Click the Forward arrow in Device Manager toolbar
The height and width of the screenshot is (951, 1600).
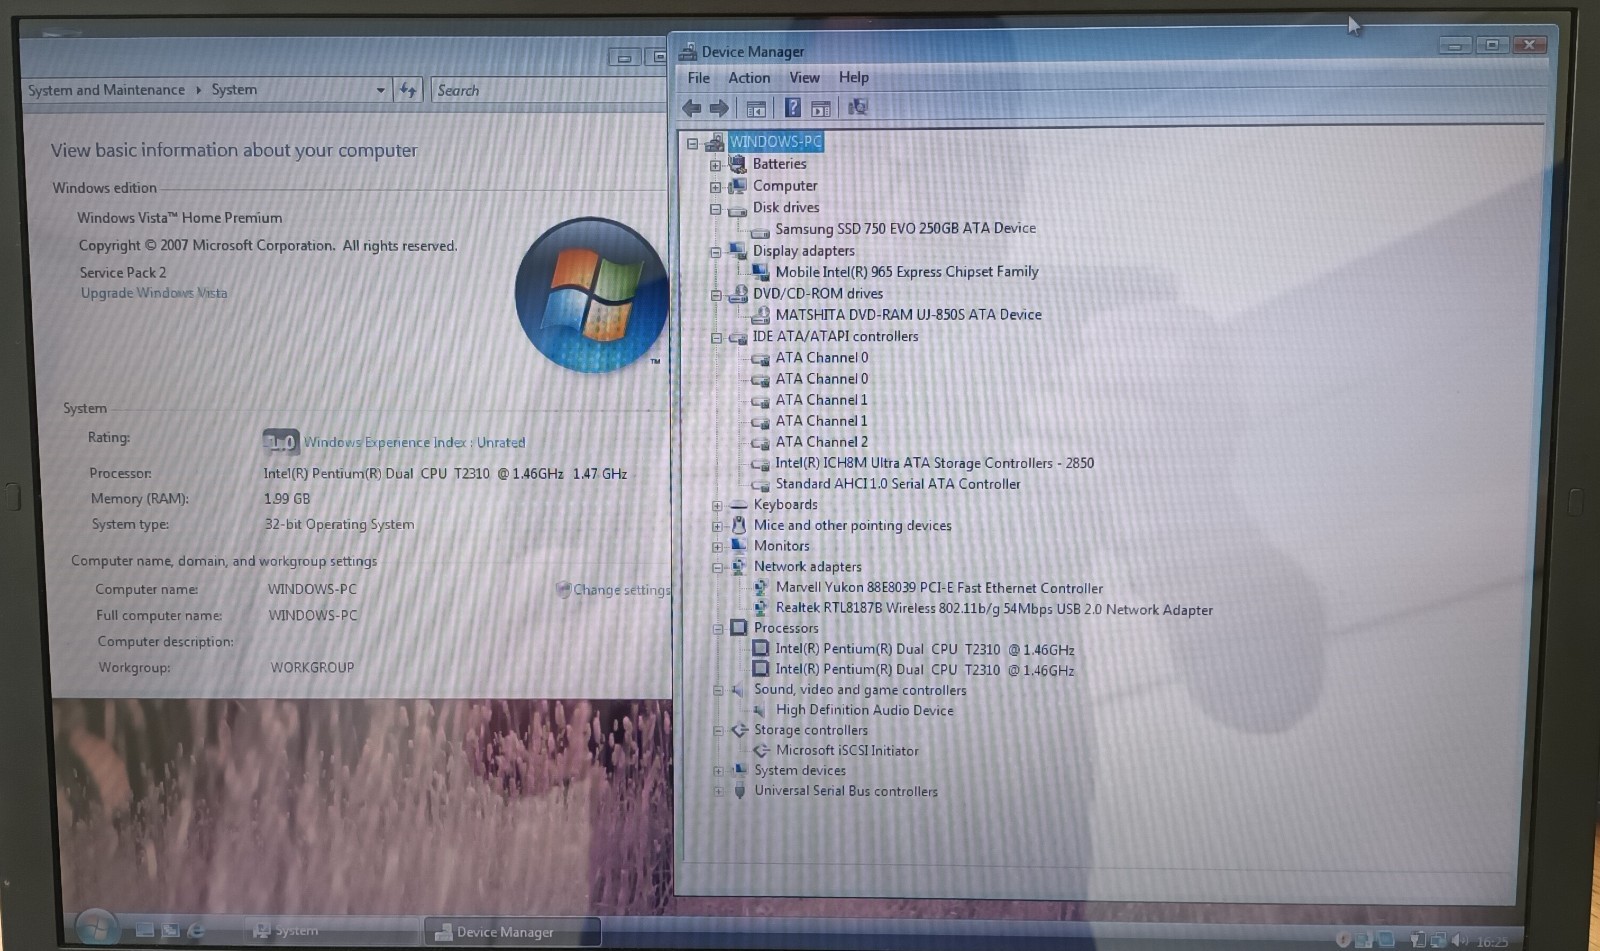[718, 108]
